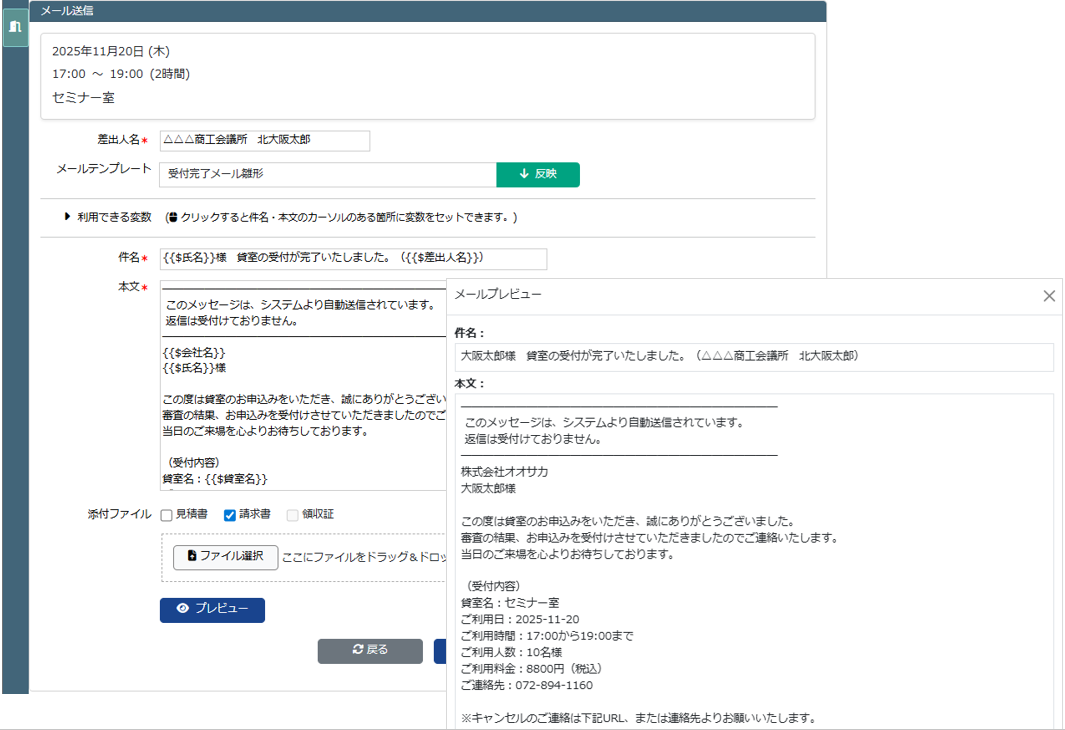
Task: Uncheck the 請求書 attachment checkbox
Action: [x=229, y=515]
